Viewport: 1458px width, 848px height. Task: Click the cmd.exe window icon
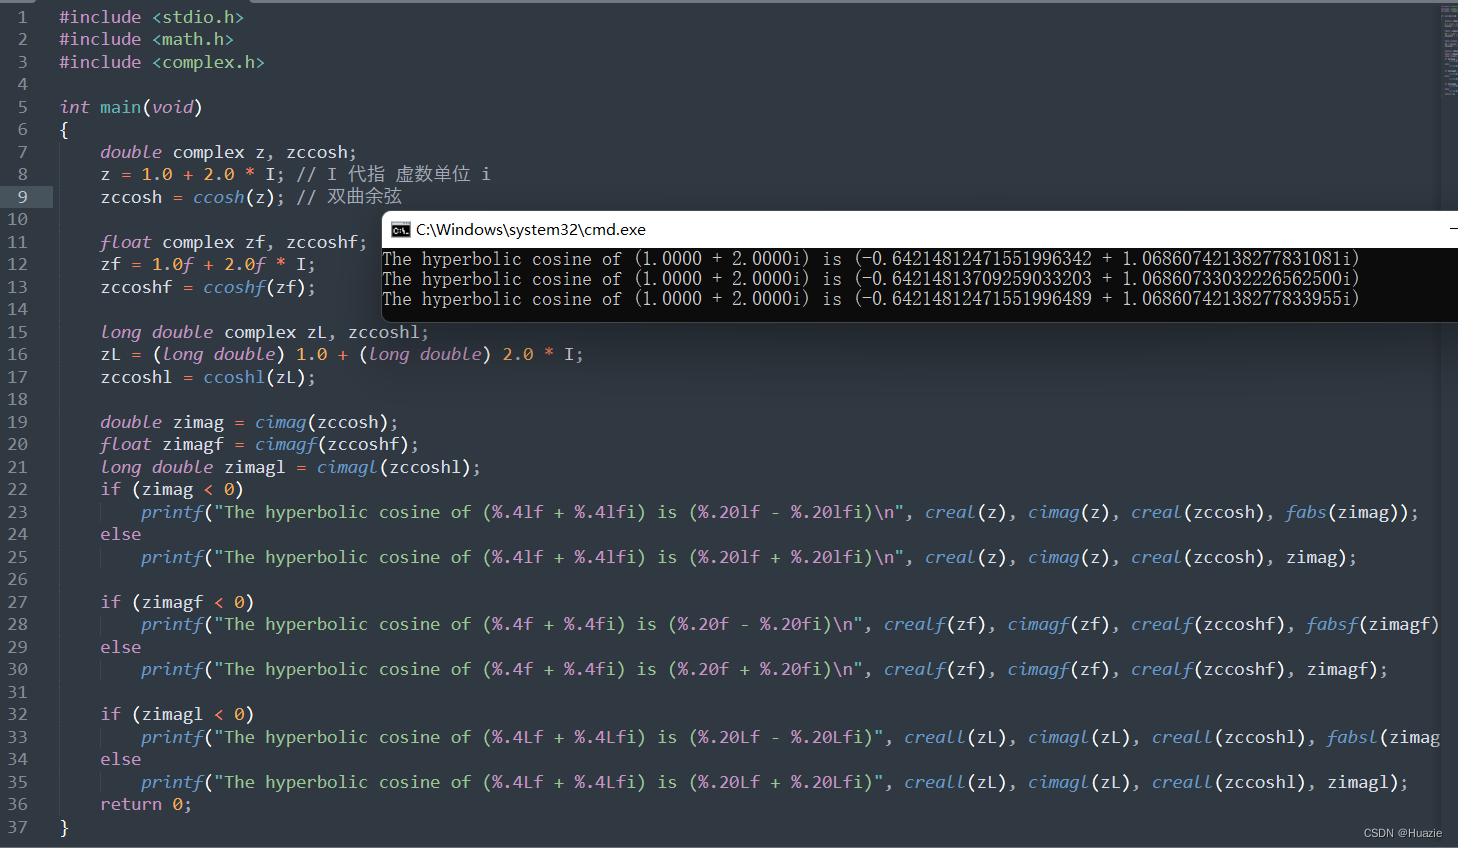(x=401, y=230)
